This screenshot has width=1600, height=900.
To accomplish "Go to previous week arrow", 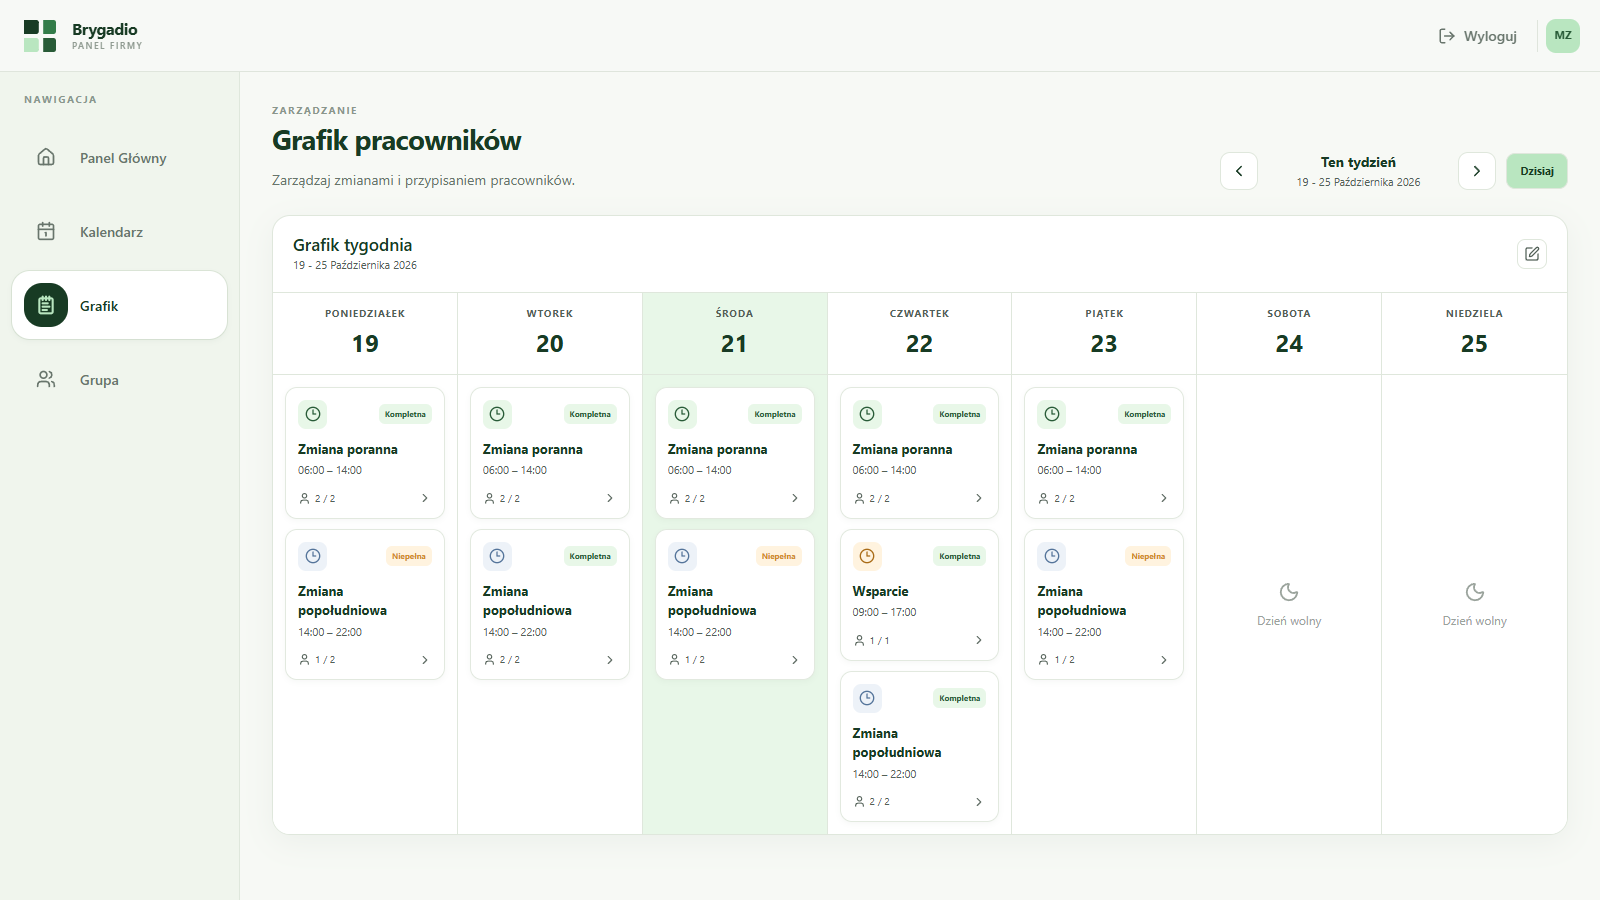I will click(1239, 171).
